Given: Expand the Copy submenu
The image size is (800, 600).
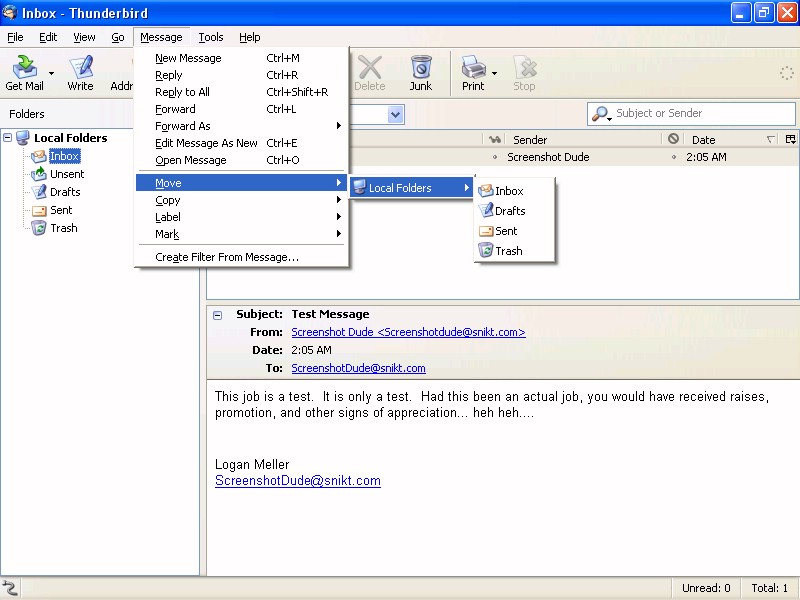Looking at the screenshot, I should (x=242, y=200).
